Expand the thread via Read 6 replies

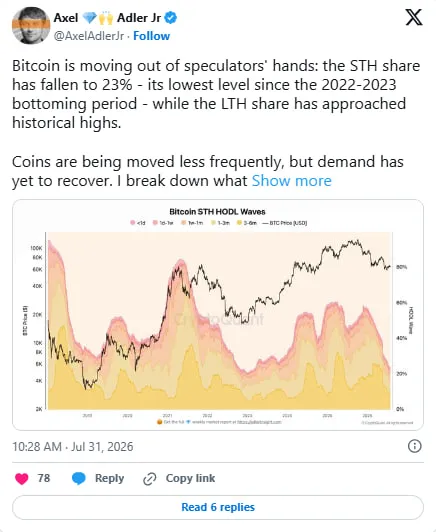(x=218, y=507)
